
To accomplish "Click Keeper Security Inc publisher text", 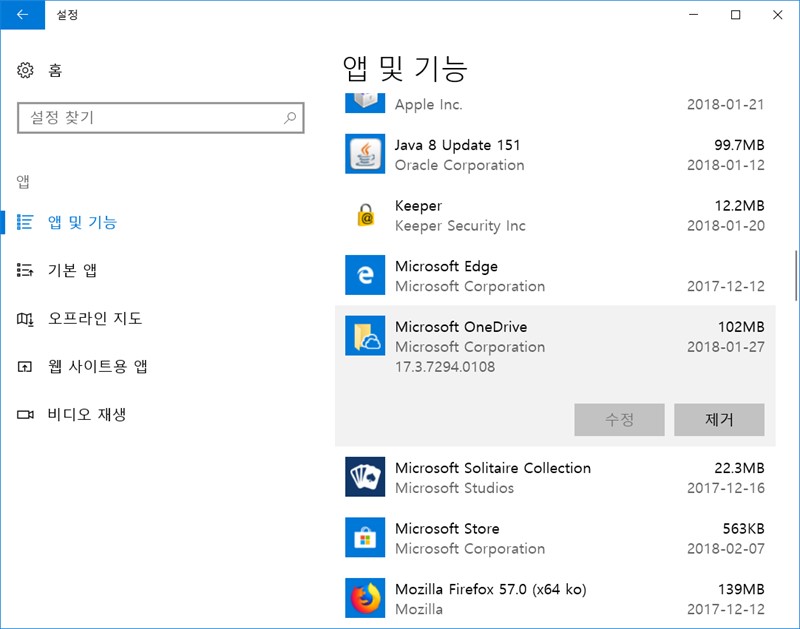I will (x=460, y=226).
